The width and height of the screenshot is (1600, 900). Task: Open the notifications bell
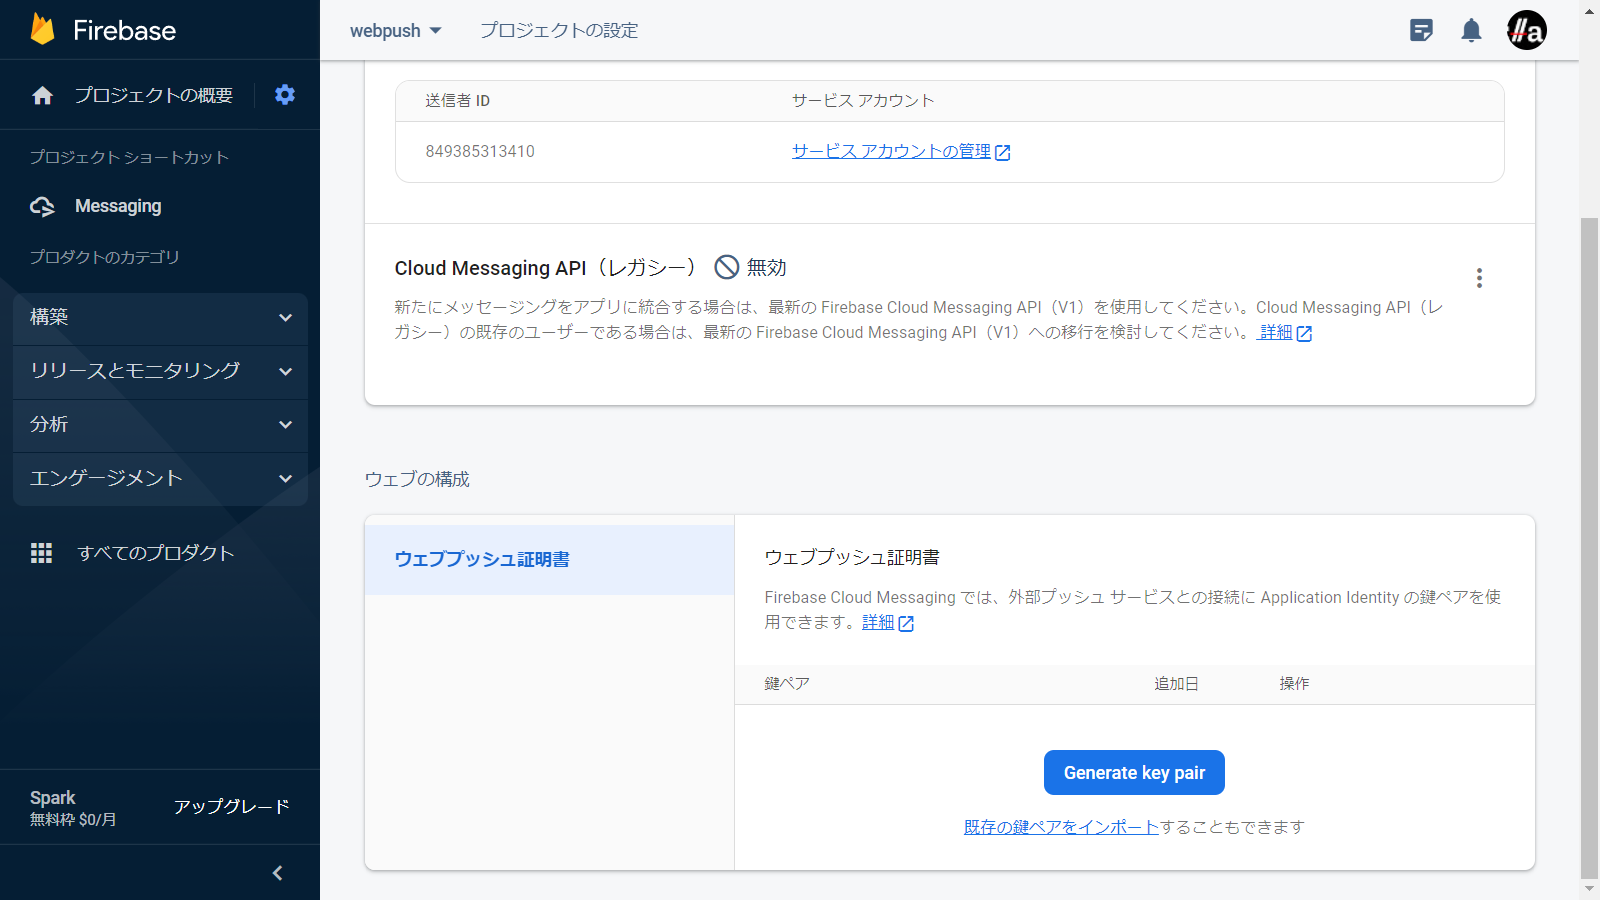tap(1471, 31)
